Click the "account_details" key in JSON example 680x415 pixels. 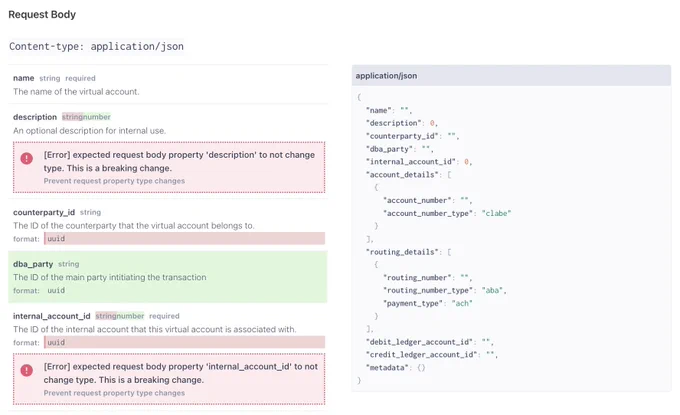(x=402, y=175)
